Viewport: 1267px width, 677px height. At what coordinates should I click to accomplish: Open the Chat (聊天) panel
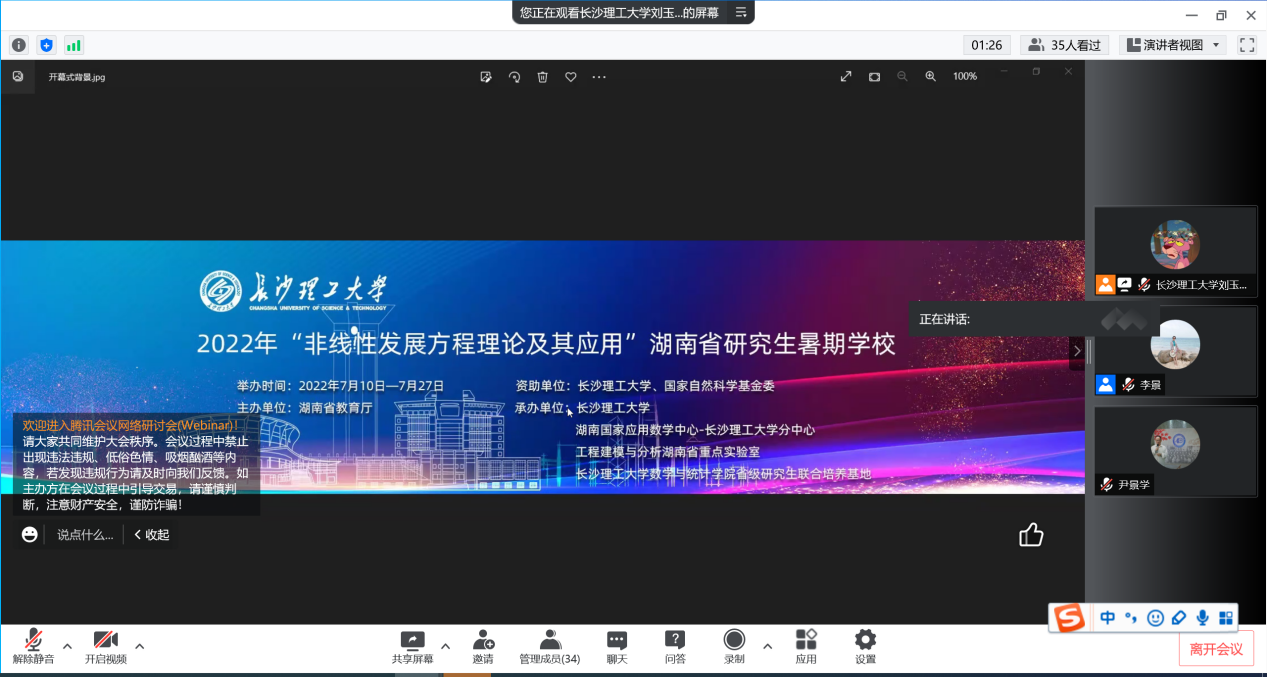616,646
